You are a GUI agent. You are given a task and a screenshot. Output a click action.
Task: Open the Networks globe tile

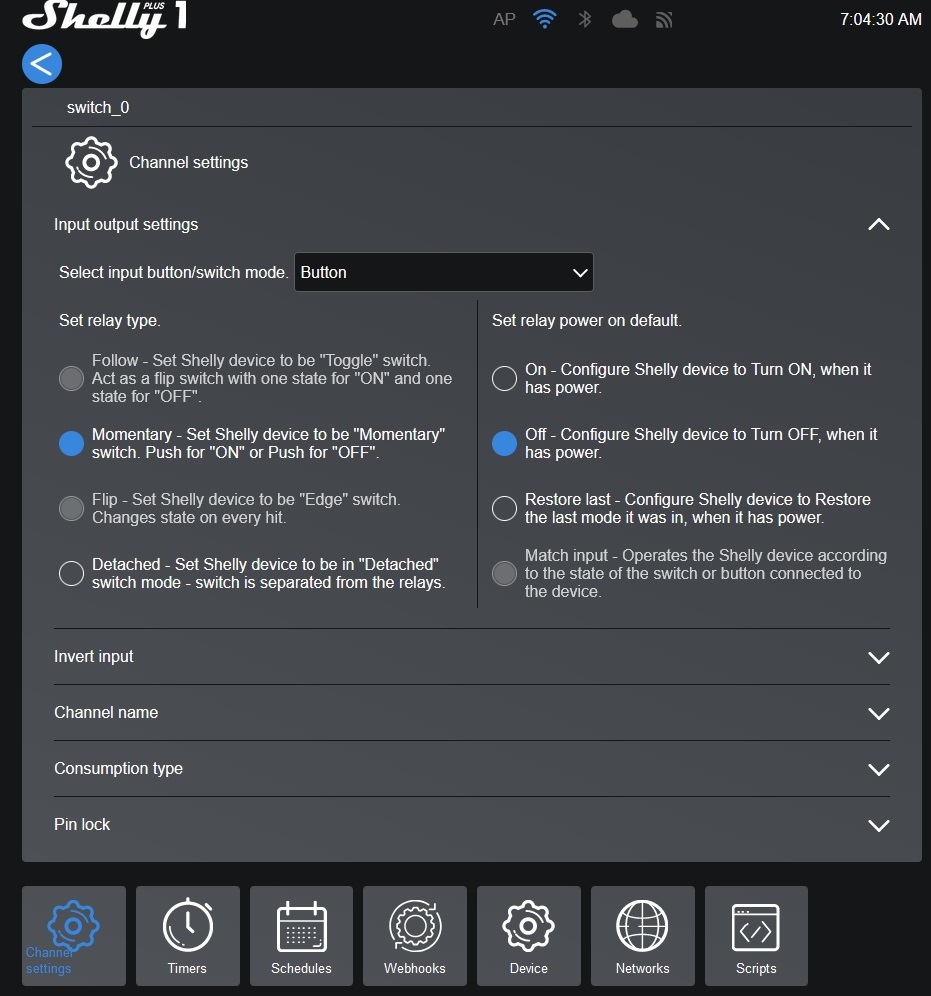[643, 936]
